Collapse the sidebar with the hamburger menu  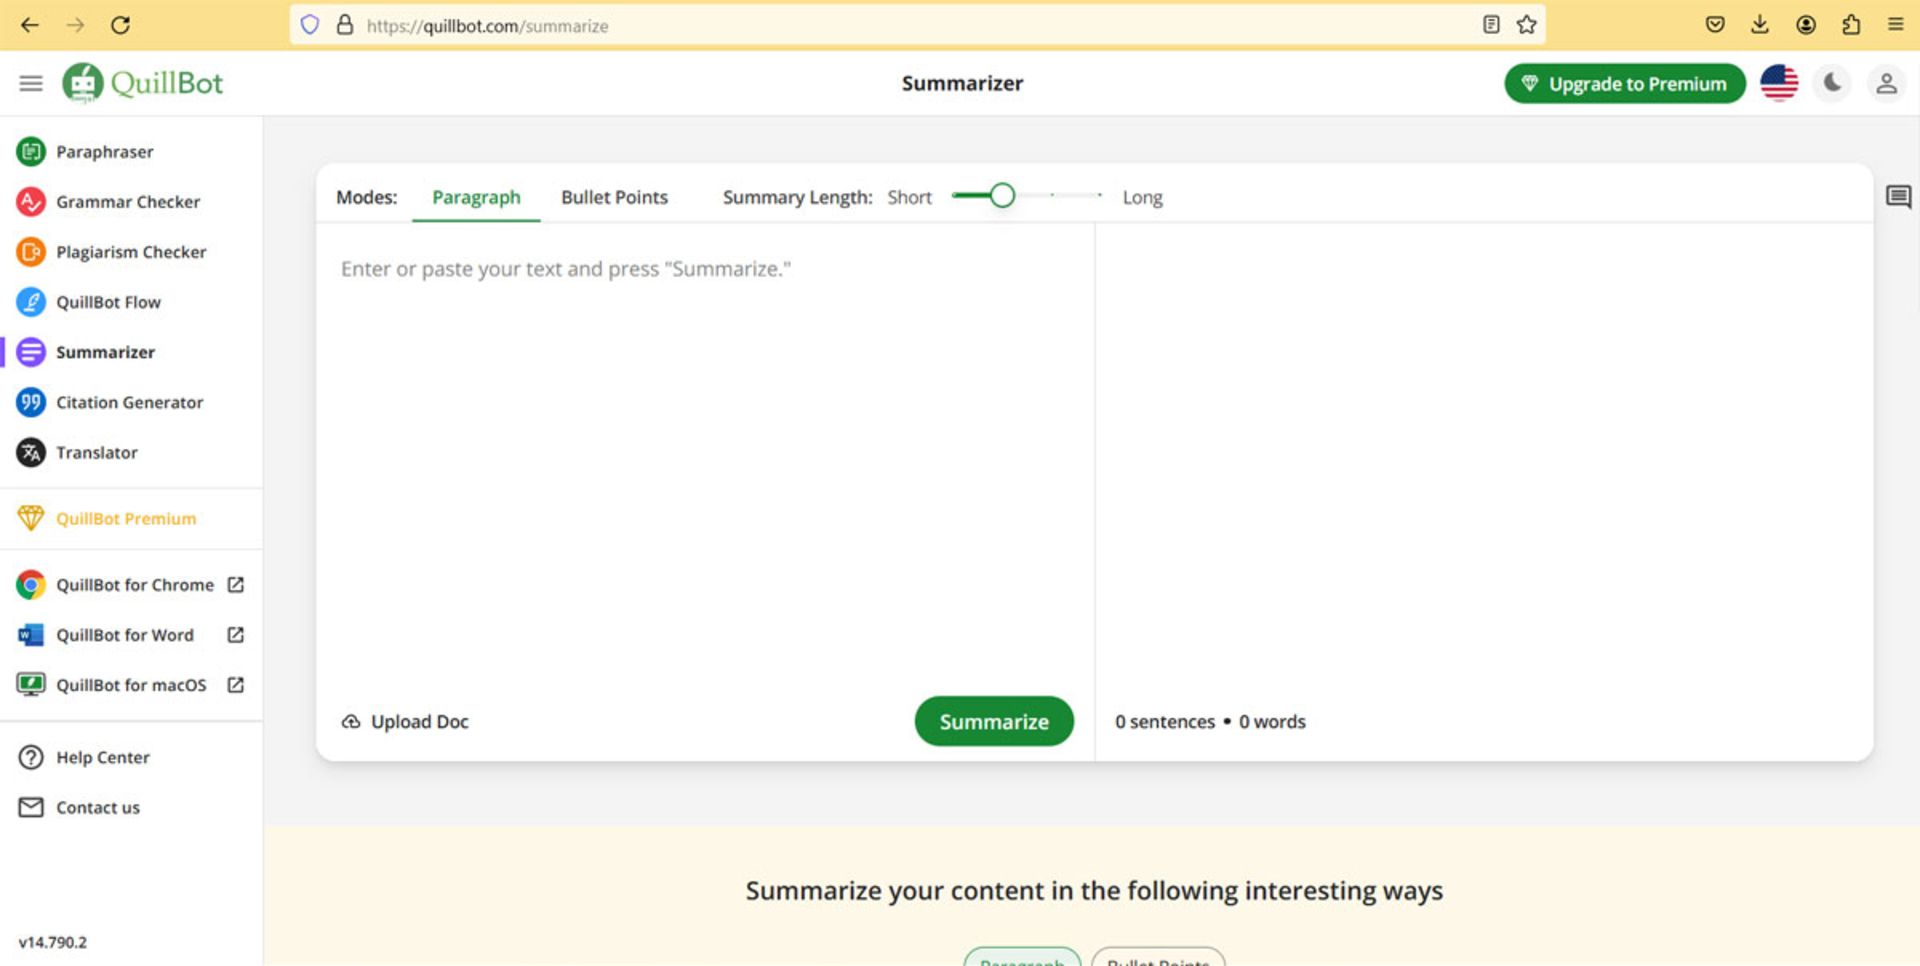pyautogui.click(x=31, y=83)
